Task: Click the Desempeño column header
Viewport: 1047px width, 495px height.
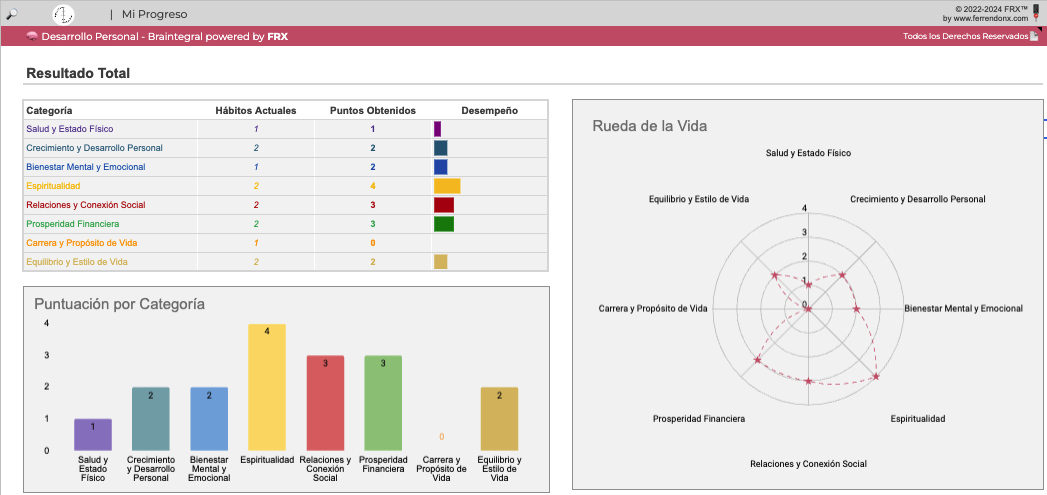Action: (489, 110)
